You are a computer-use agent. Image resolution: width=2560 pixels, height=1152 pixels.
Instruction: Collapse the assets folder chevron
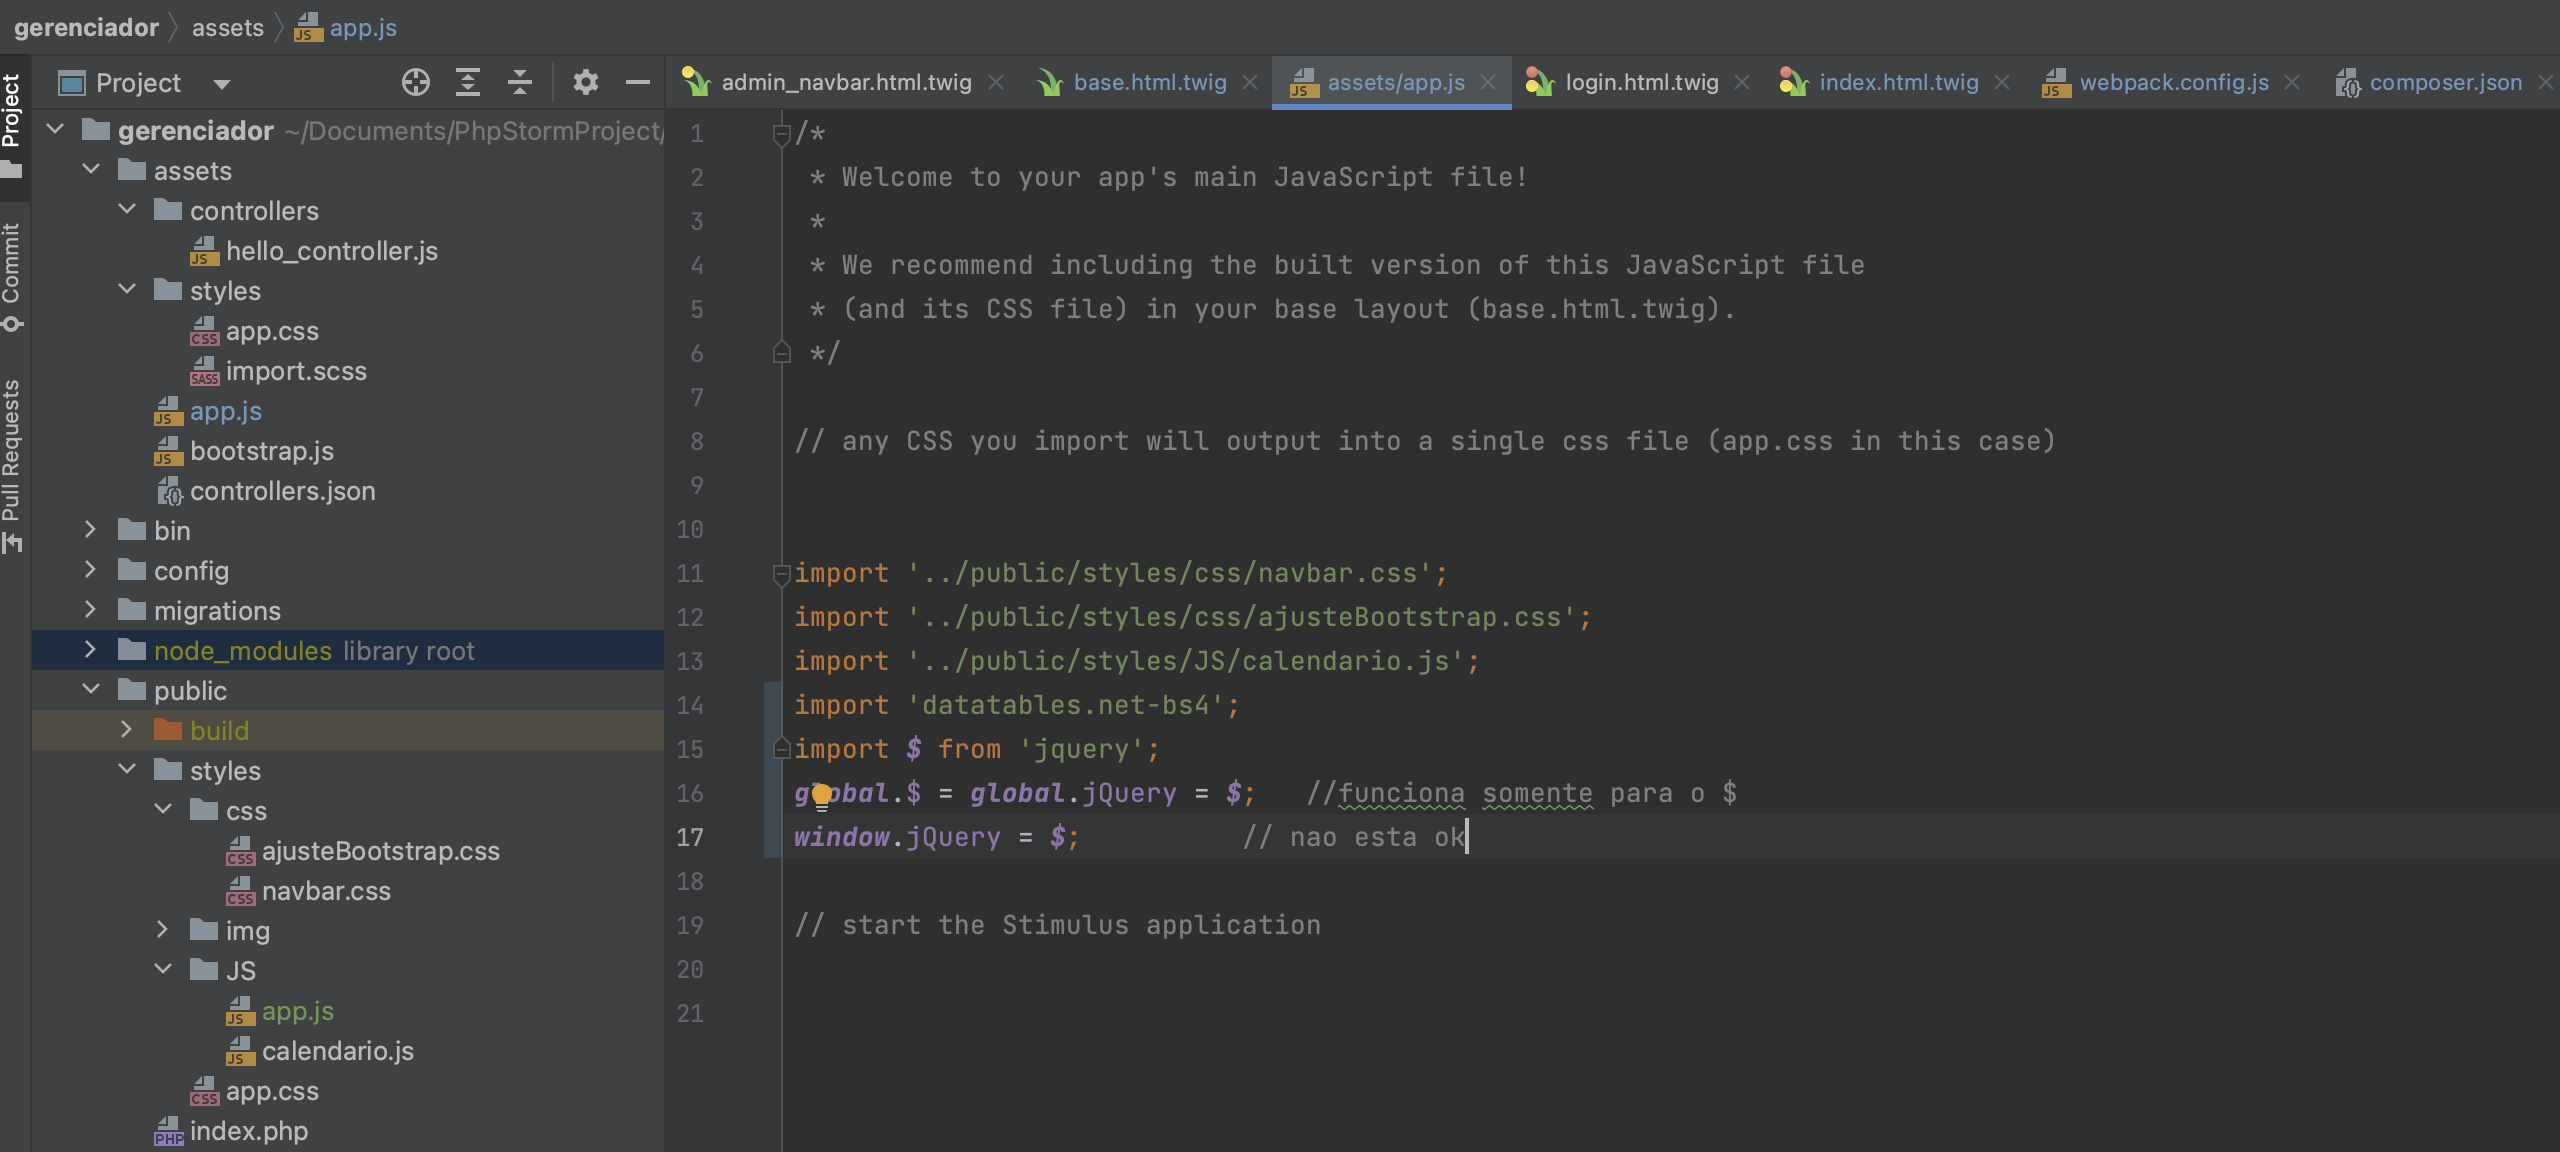(x=92, y=170)
